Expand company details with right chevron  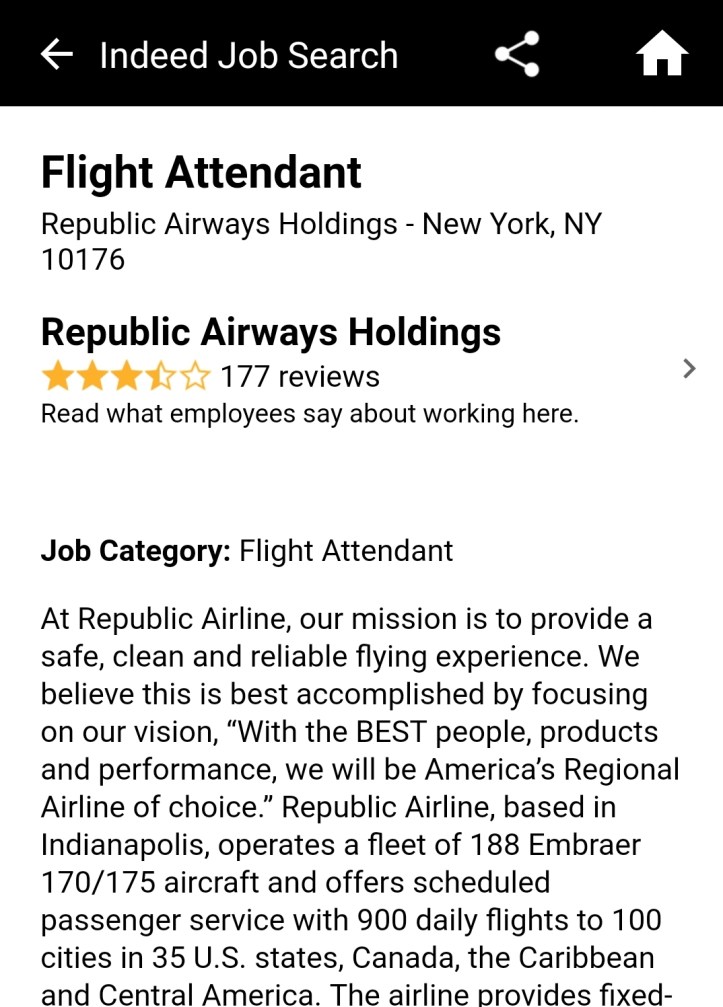[x=688, y=369]
